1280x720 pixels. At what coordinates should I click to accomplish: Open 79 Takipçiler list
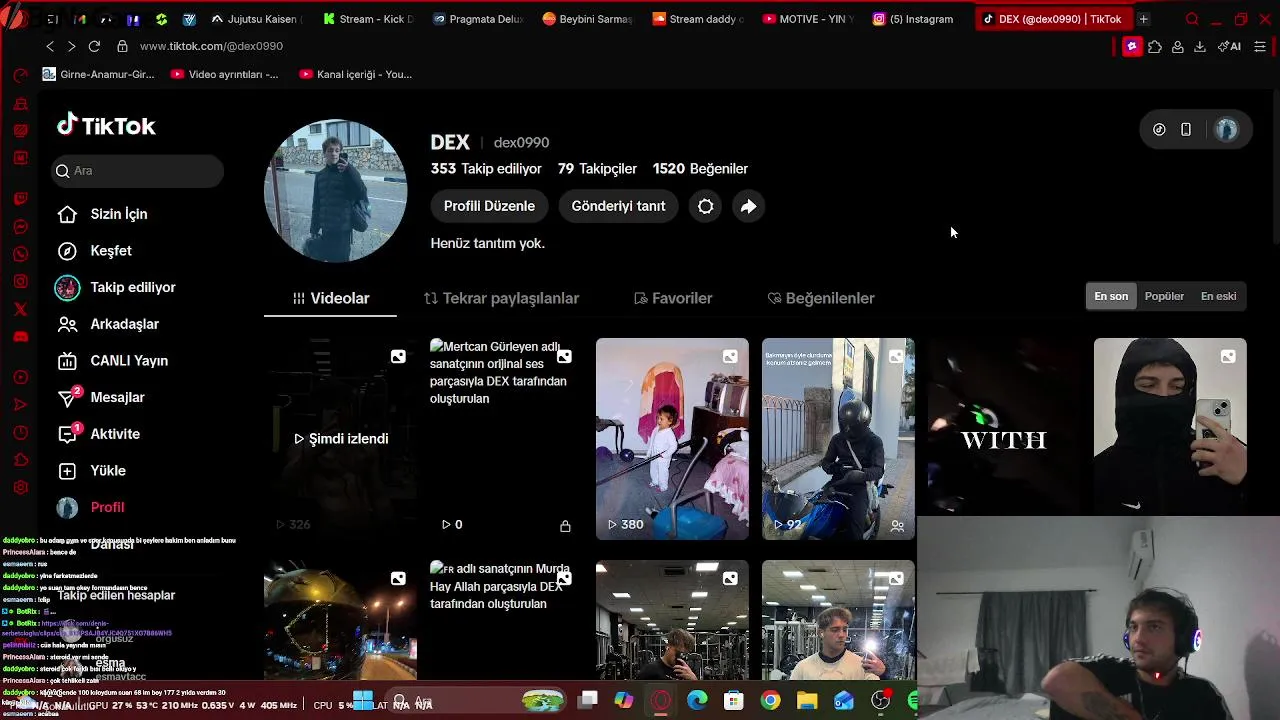[x=597, y=169]
